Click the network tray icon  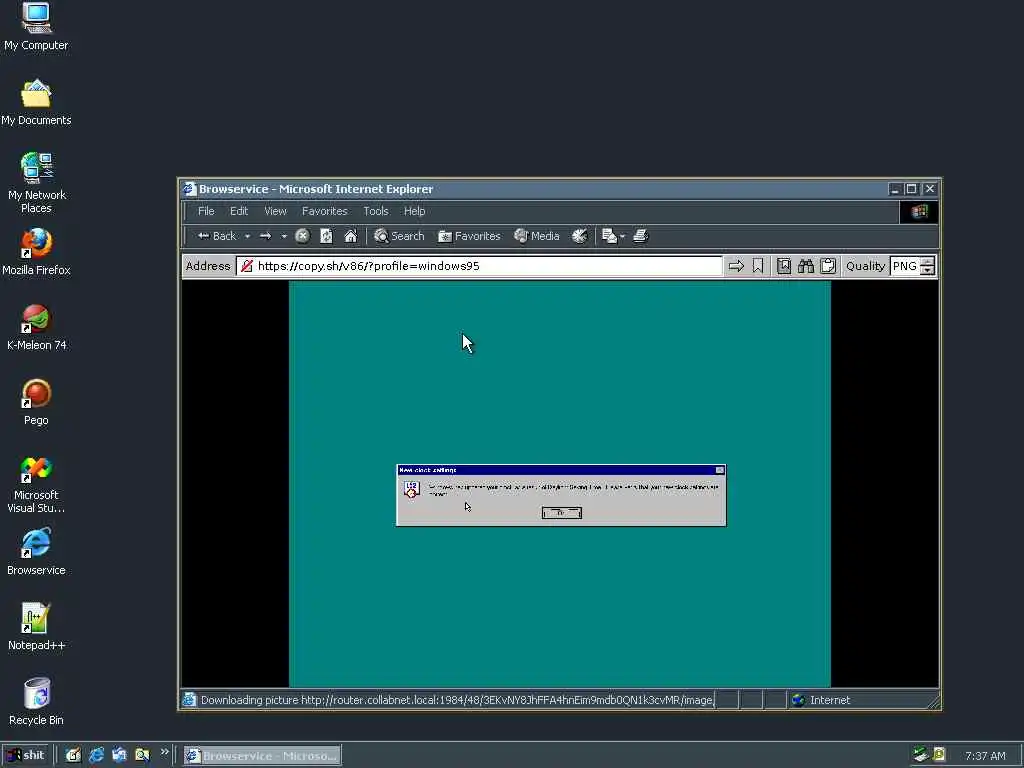point(921,755)
